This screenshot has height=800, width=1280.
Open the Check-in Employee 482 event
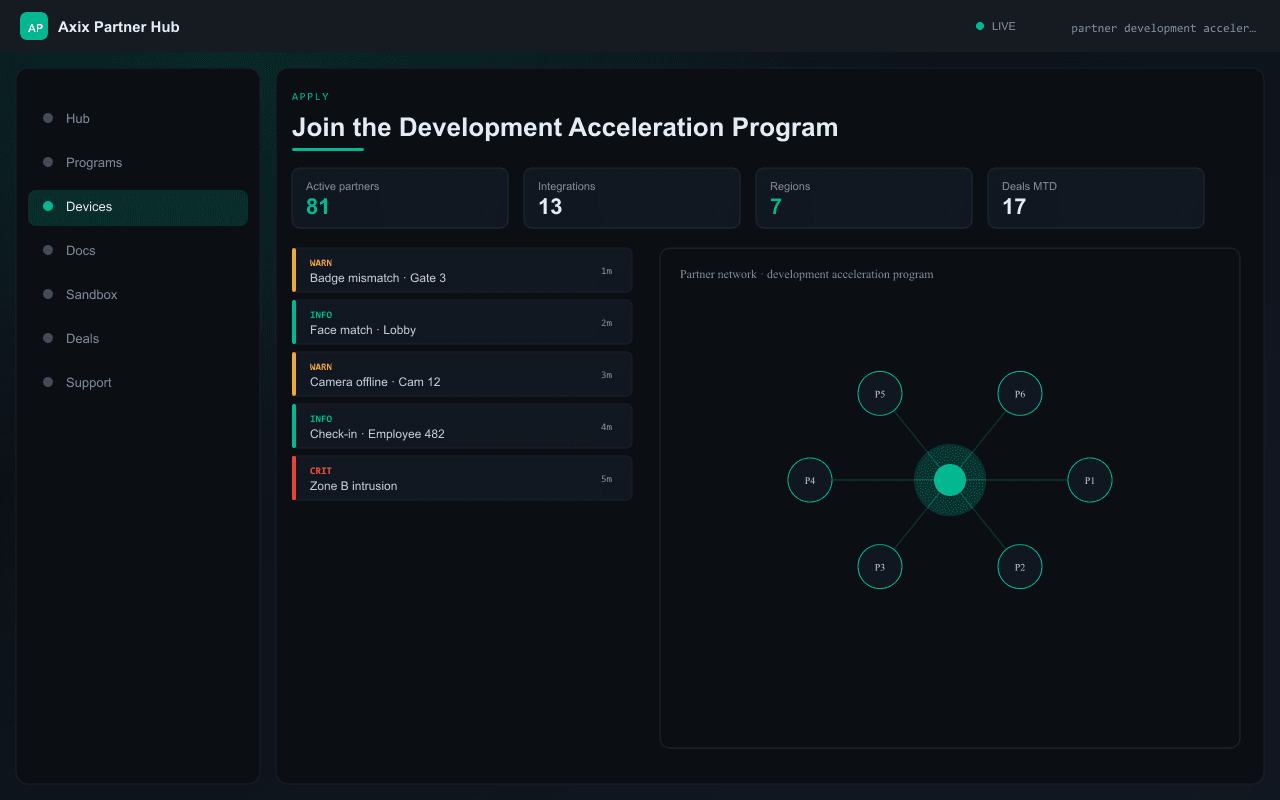[462, 426]
